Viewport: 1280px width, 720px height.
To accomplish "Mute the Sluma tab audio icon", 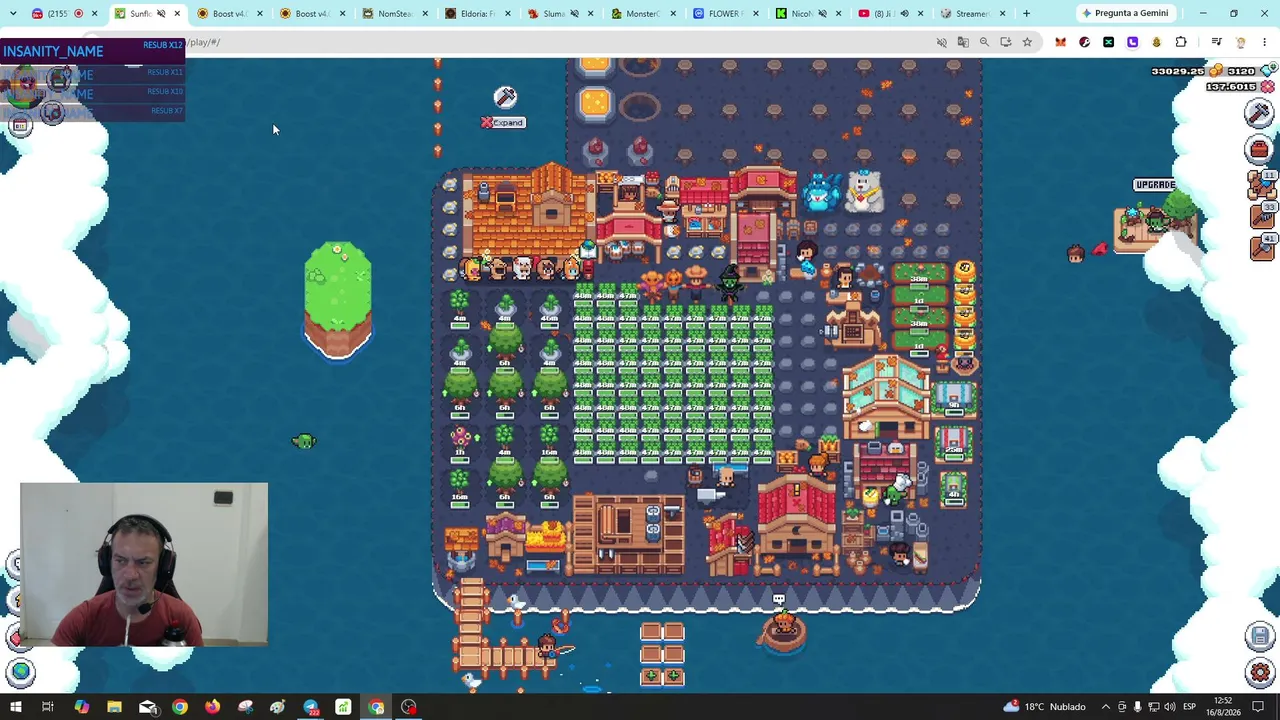I will [574, 13].
